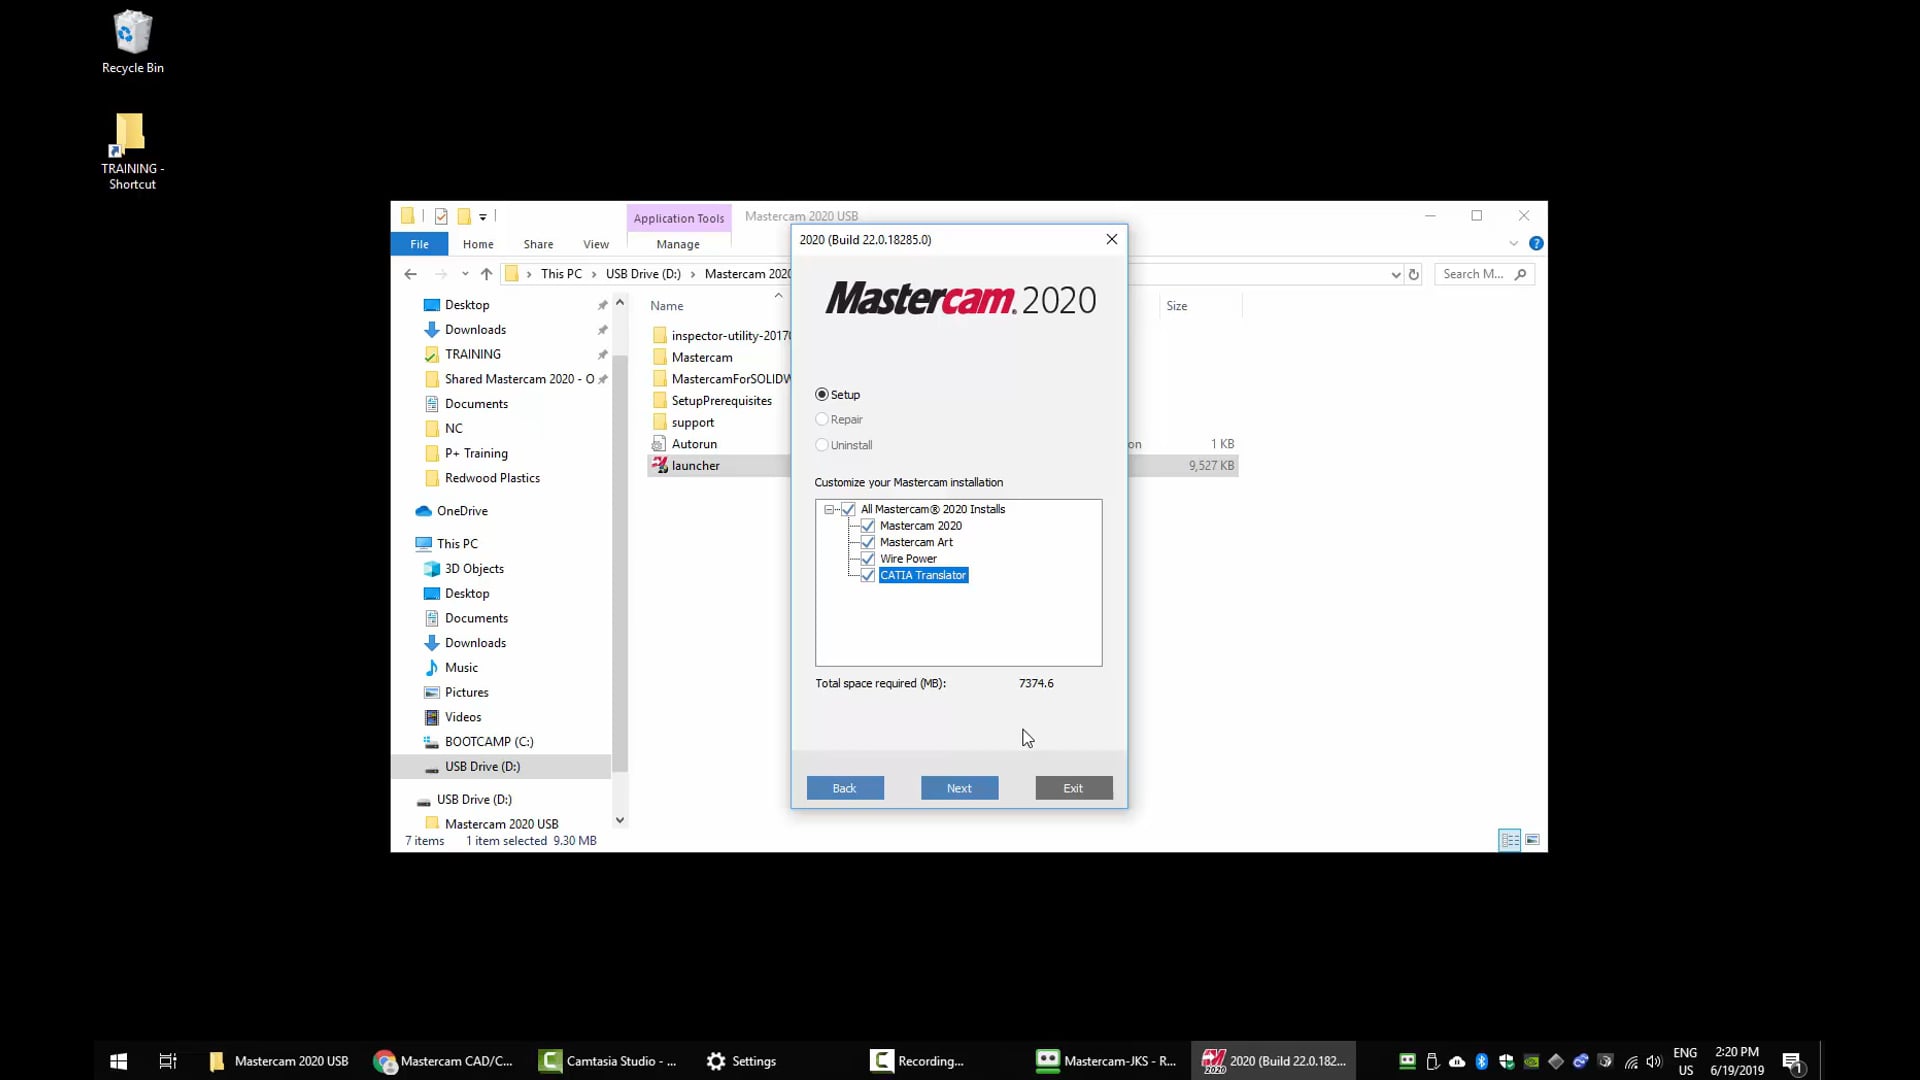Collapse the All Mastercam 2020 Installs tree node
Viewport: 1920px width, 1080px height.
tap(829, 509)
